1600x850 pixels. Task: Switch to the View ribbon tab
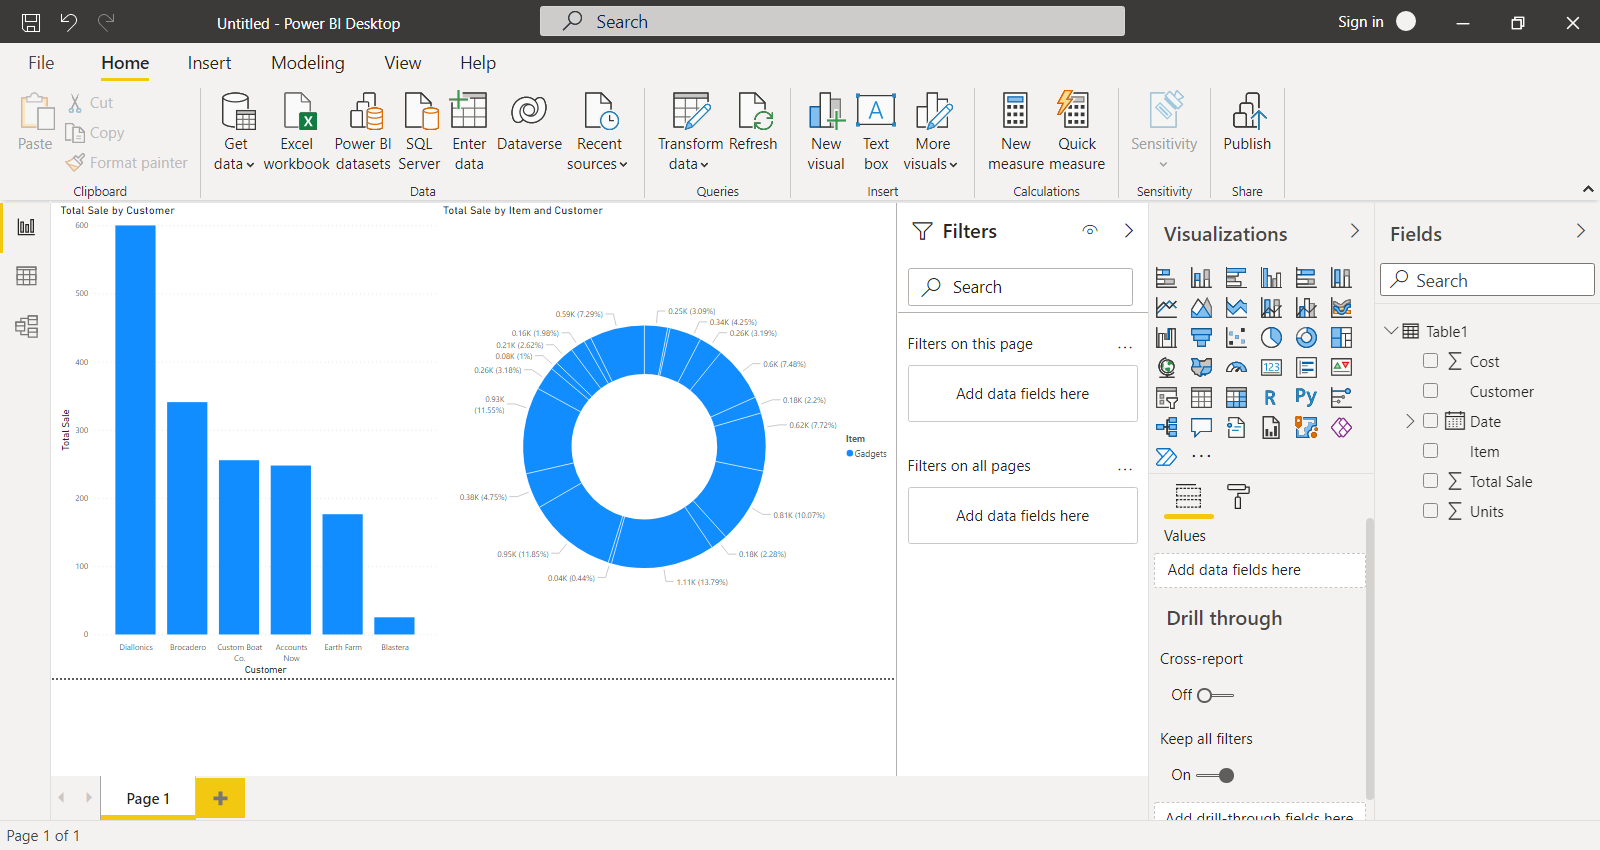403,63
